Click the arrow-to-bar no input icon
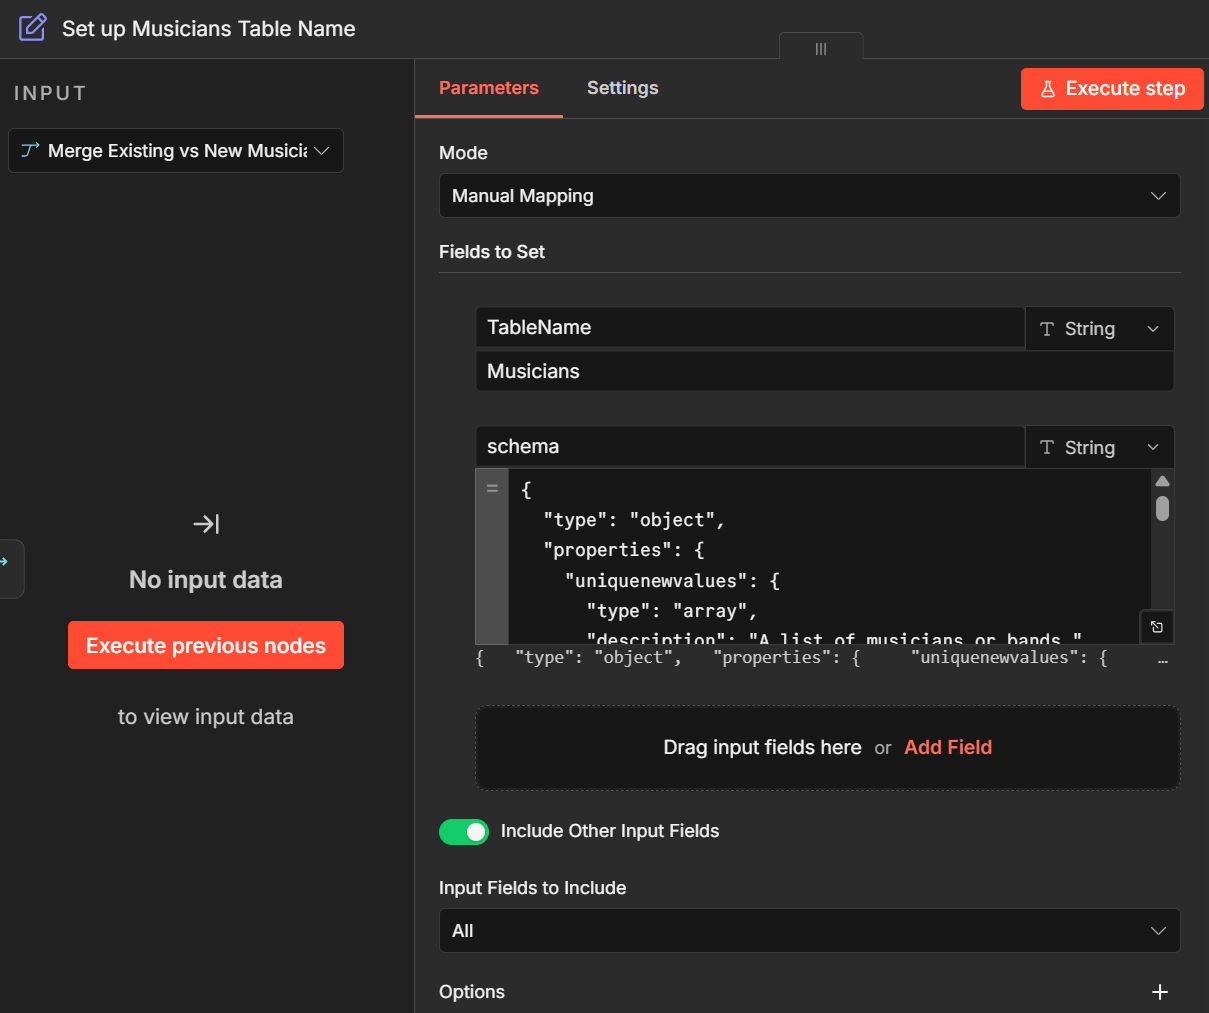This screenshot has width=1209, height=1013. click(x=206, y=524)
